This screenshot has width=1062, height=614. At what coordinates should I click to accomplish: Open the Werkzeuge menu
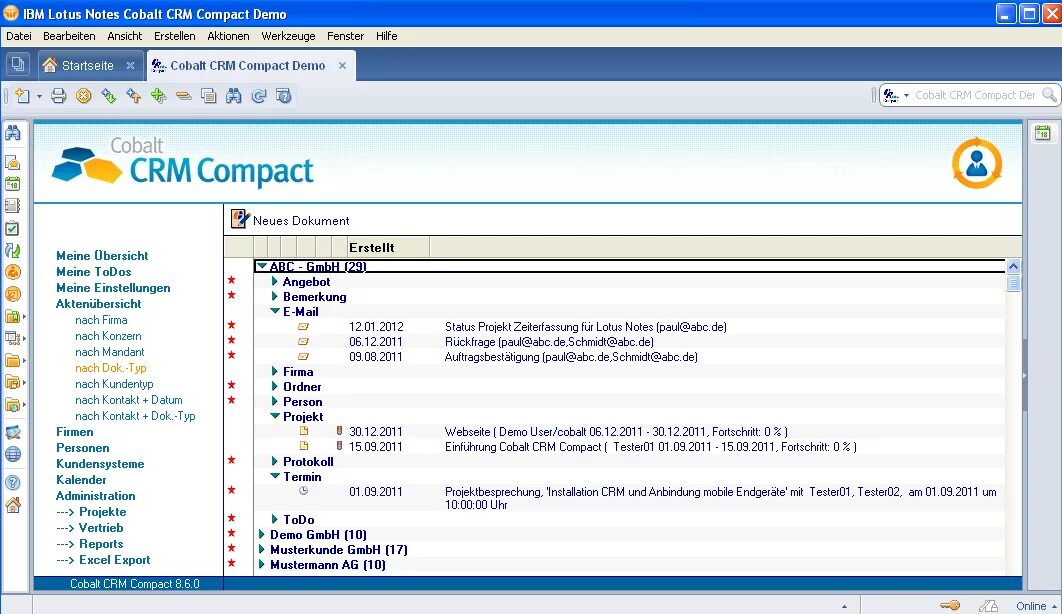pos(289,36)
